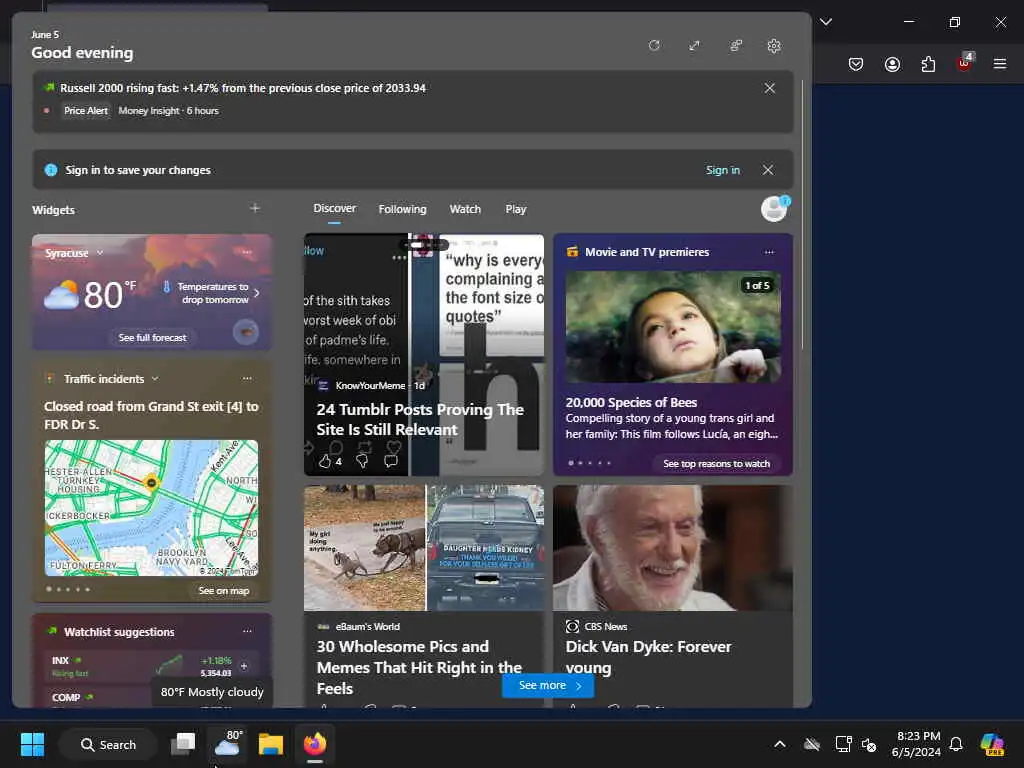This screenshot has width=1024, height=768.
Task: Open Firefox account icon
Action: click(892, 64)
